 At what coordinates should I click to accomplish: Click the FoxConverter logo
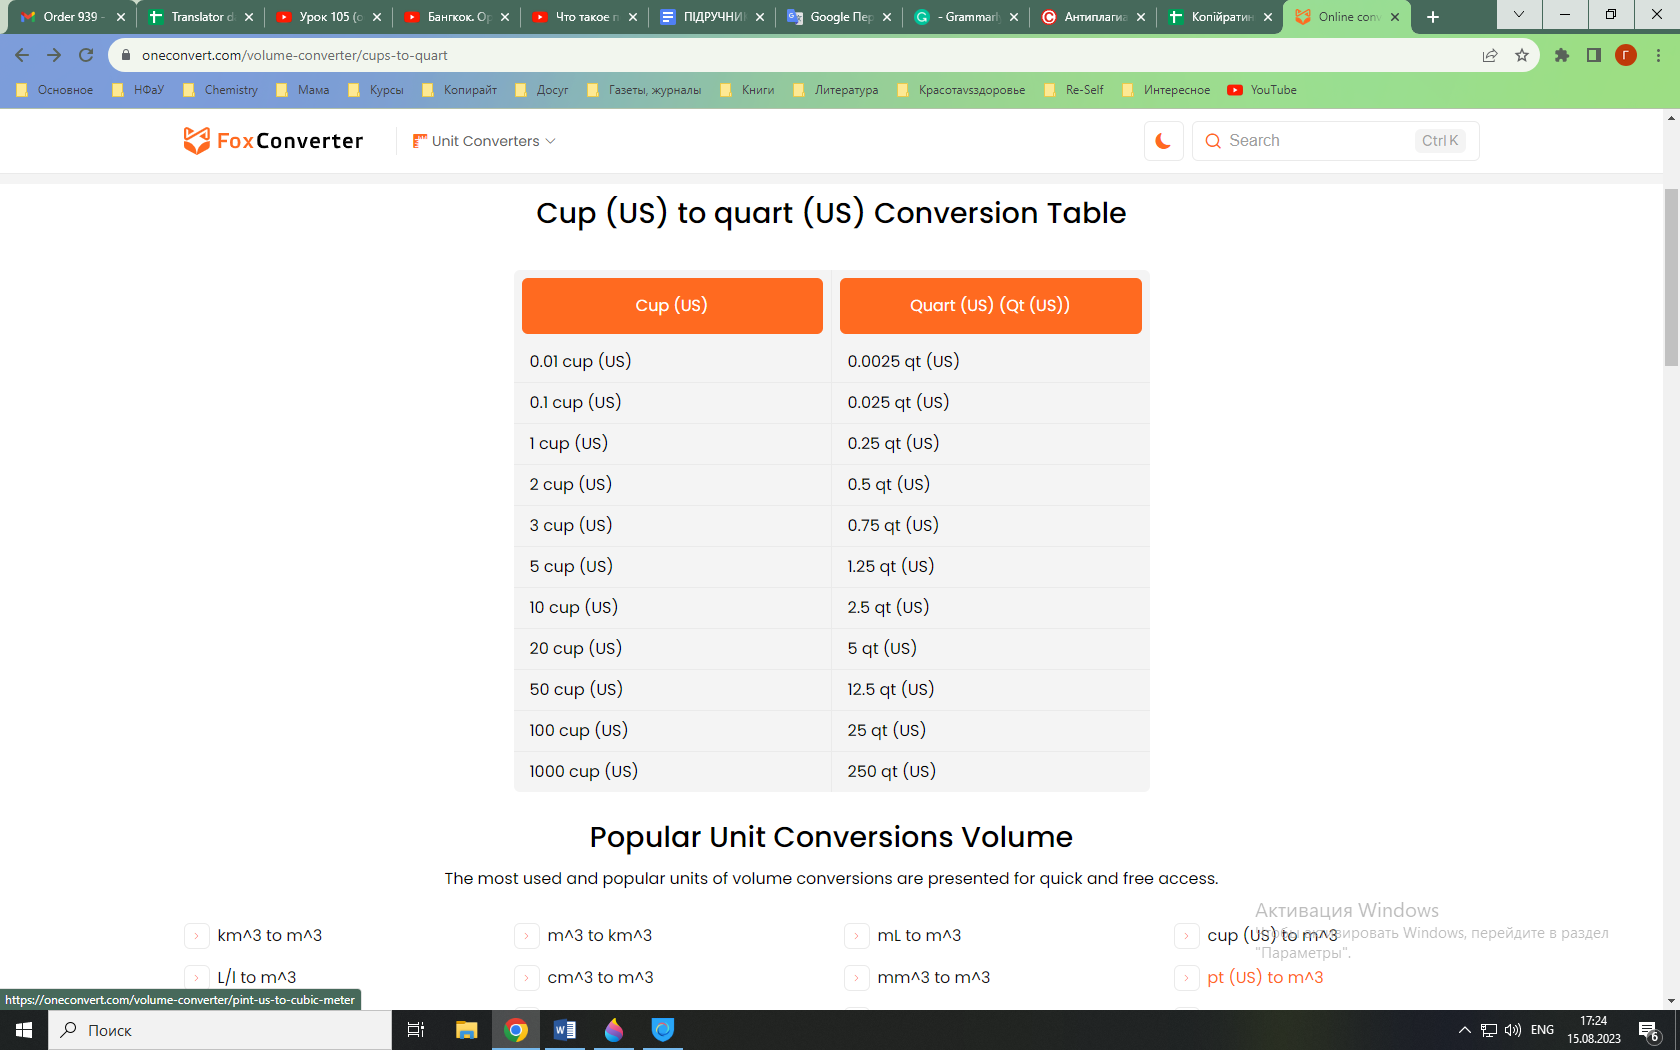click(x=273, y=141)
